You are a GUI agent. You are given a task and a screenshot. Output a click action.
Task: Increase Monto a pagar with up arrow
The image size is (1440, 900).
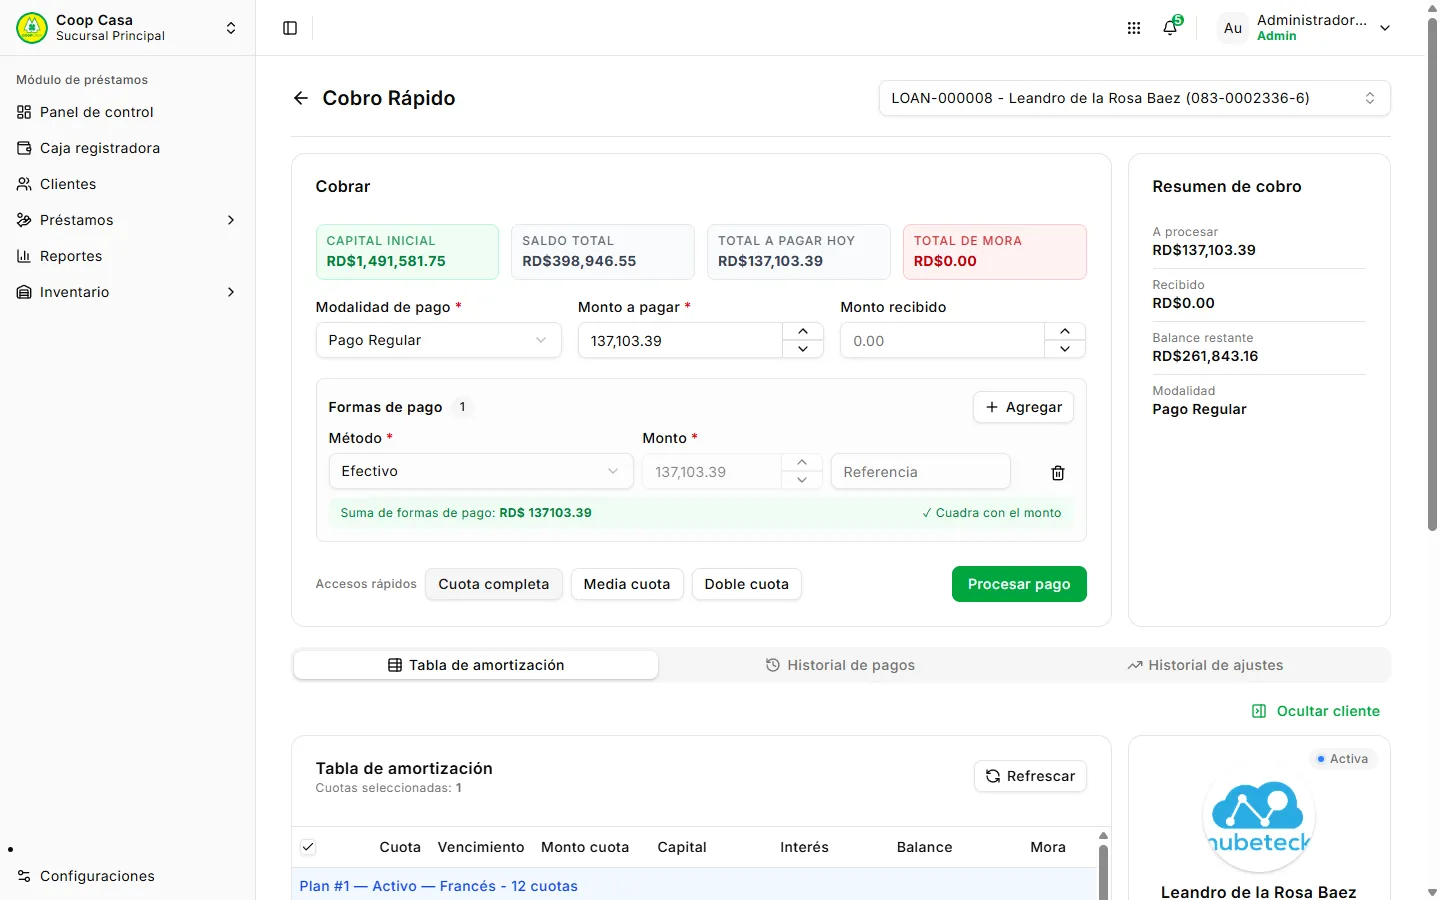(803, 331)
